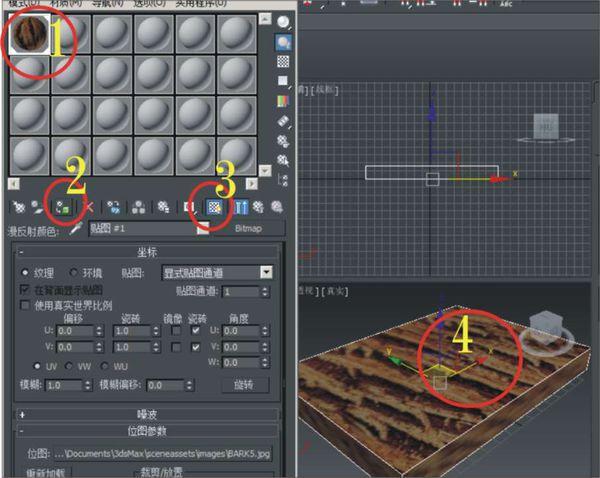Screen dimensions: 600x478
Task: Select the 纹理 radio button
Action: 24,272
